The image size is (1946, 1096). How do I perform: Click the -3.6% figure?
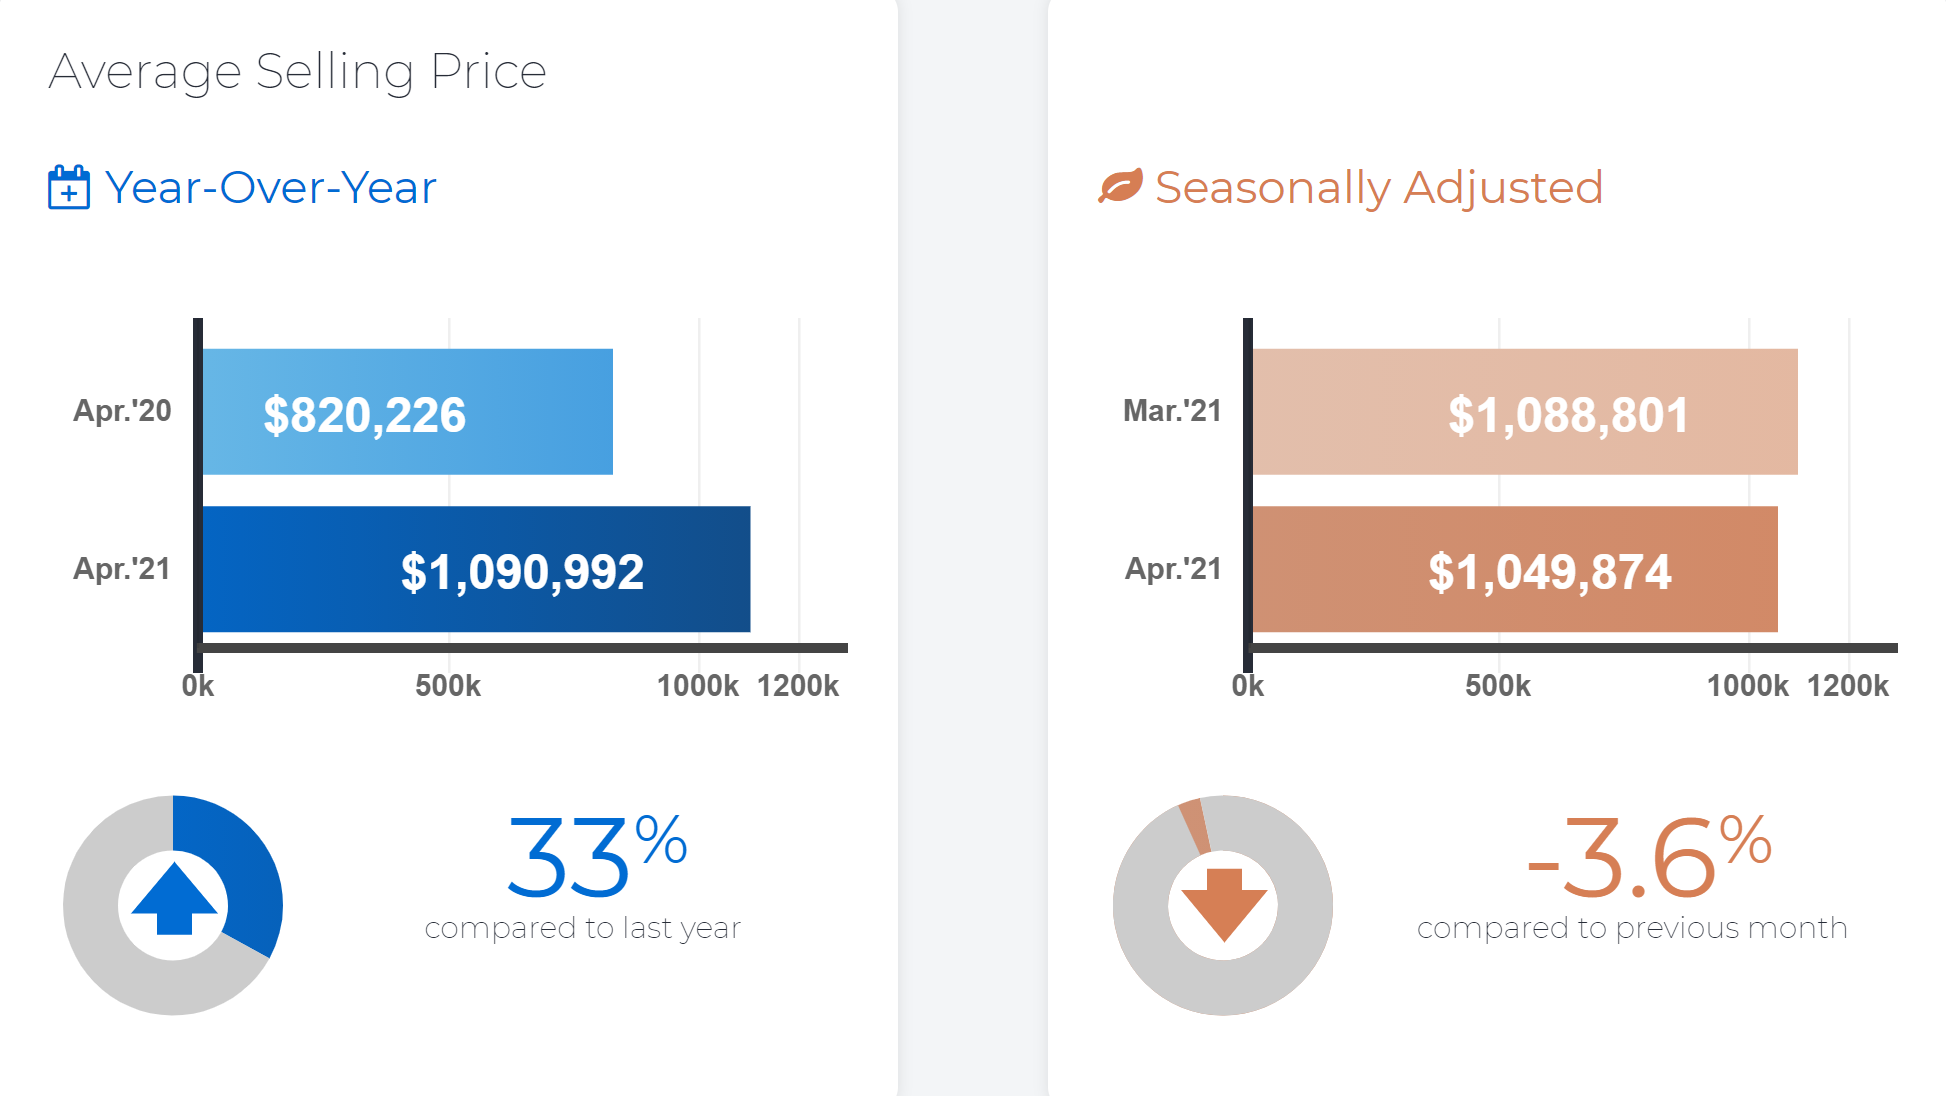[x=1648, y=856]
